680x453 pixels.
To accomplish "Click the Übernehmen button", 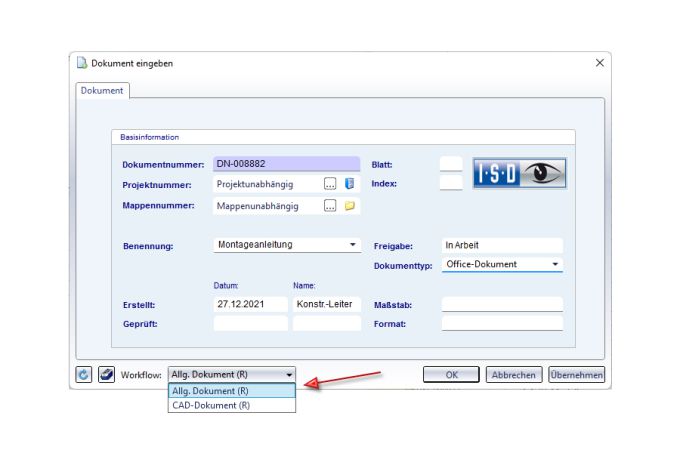I will tap(576, 375).
